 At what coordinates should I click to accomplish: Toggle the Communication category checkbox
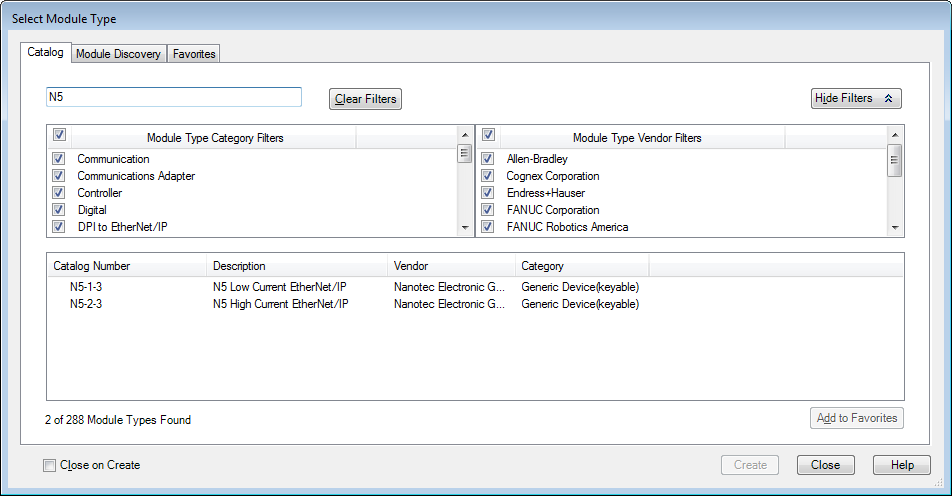click(59, 159)
